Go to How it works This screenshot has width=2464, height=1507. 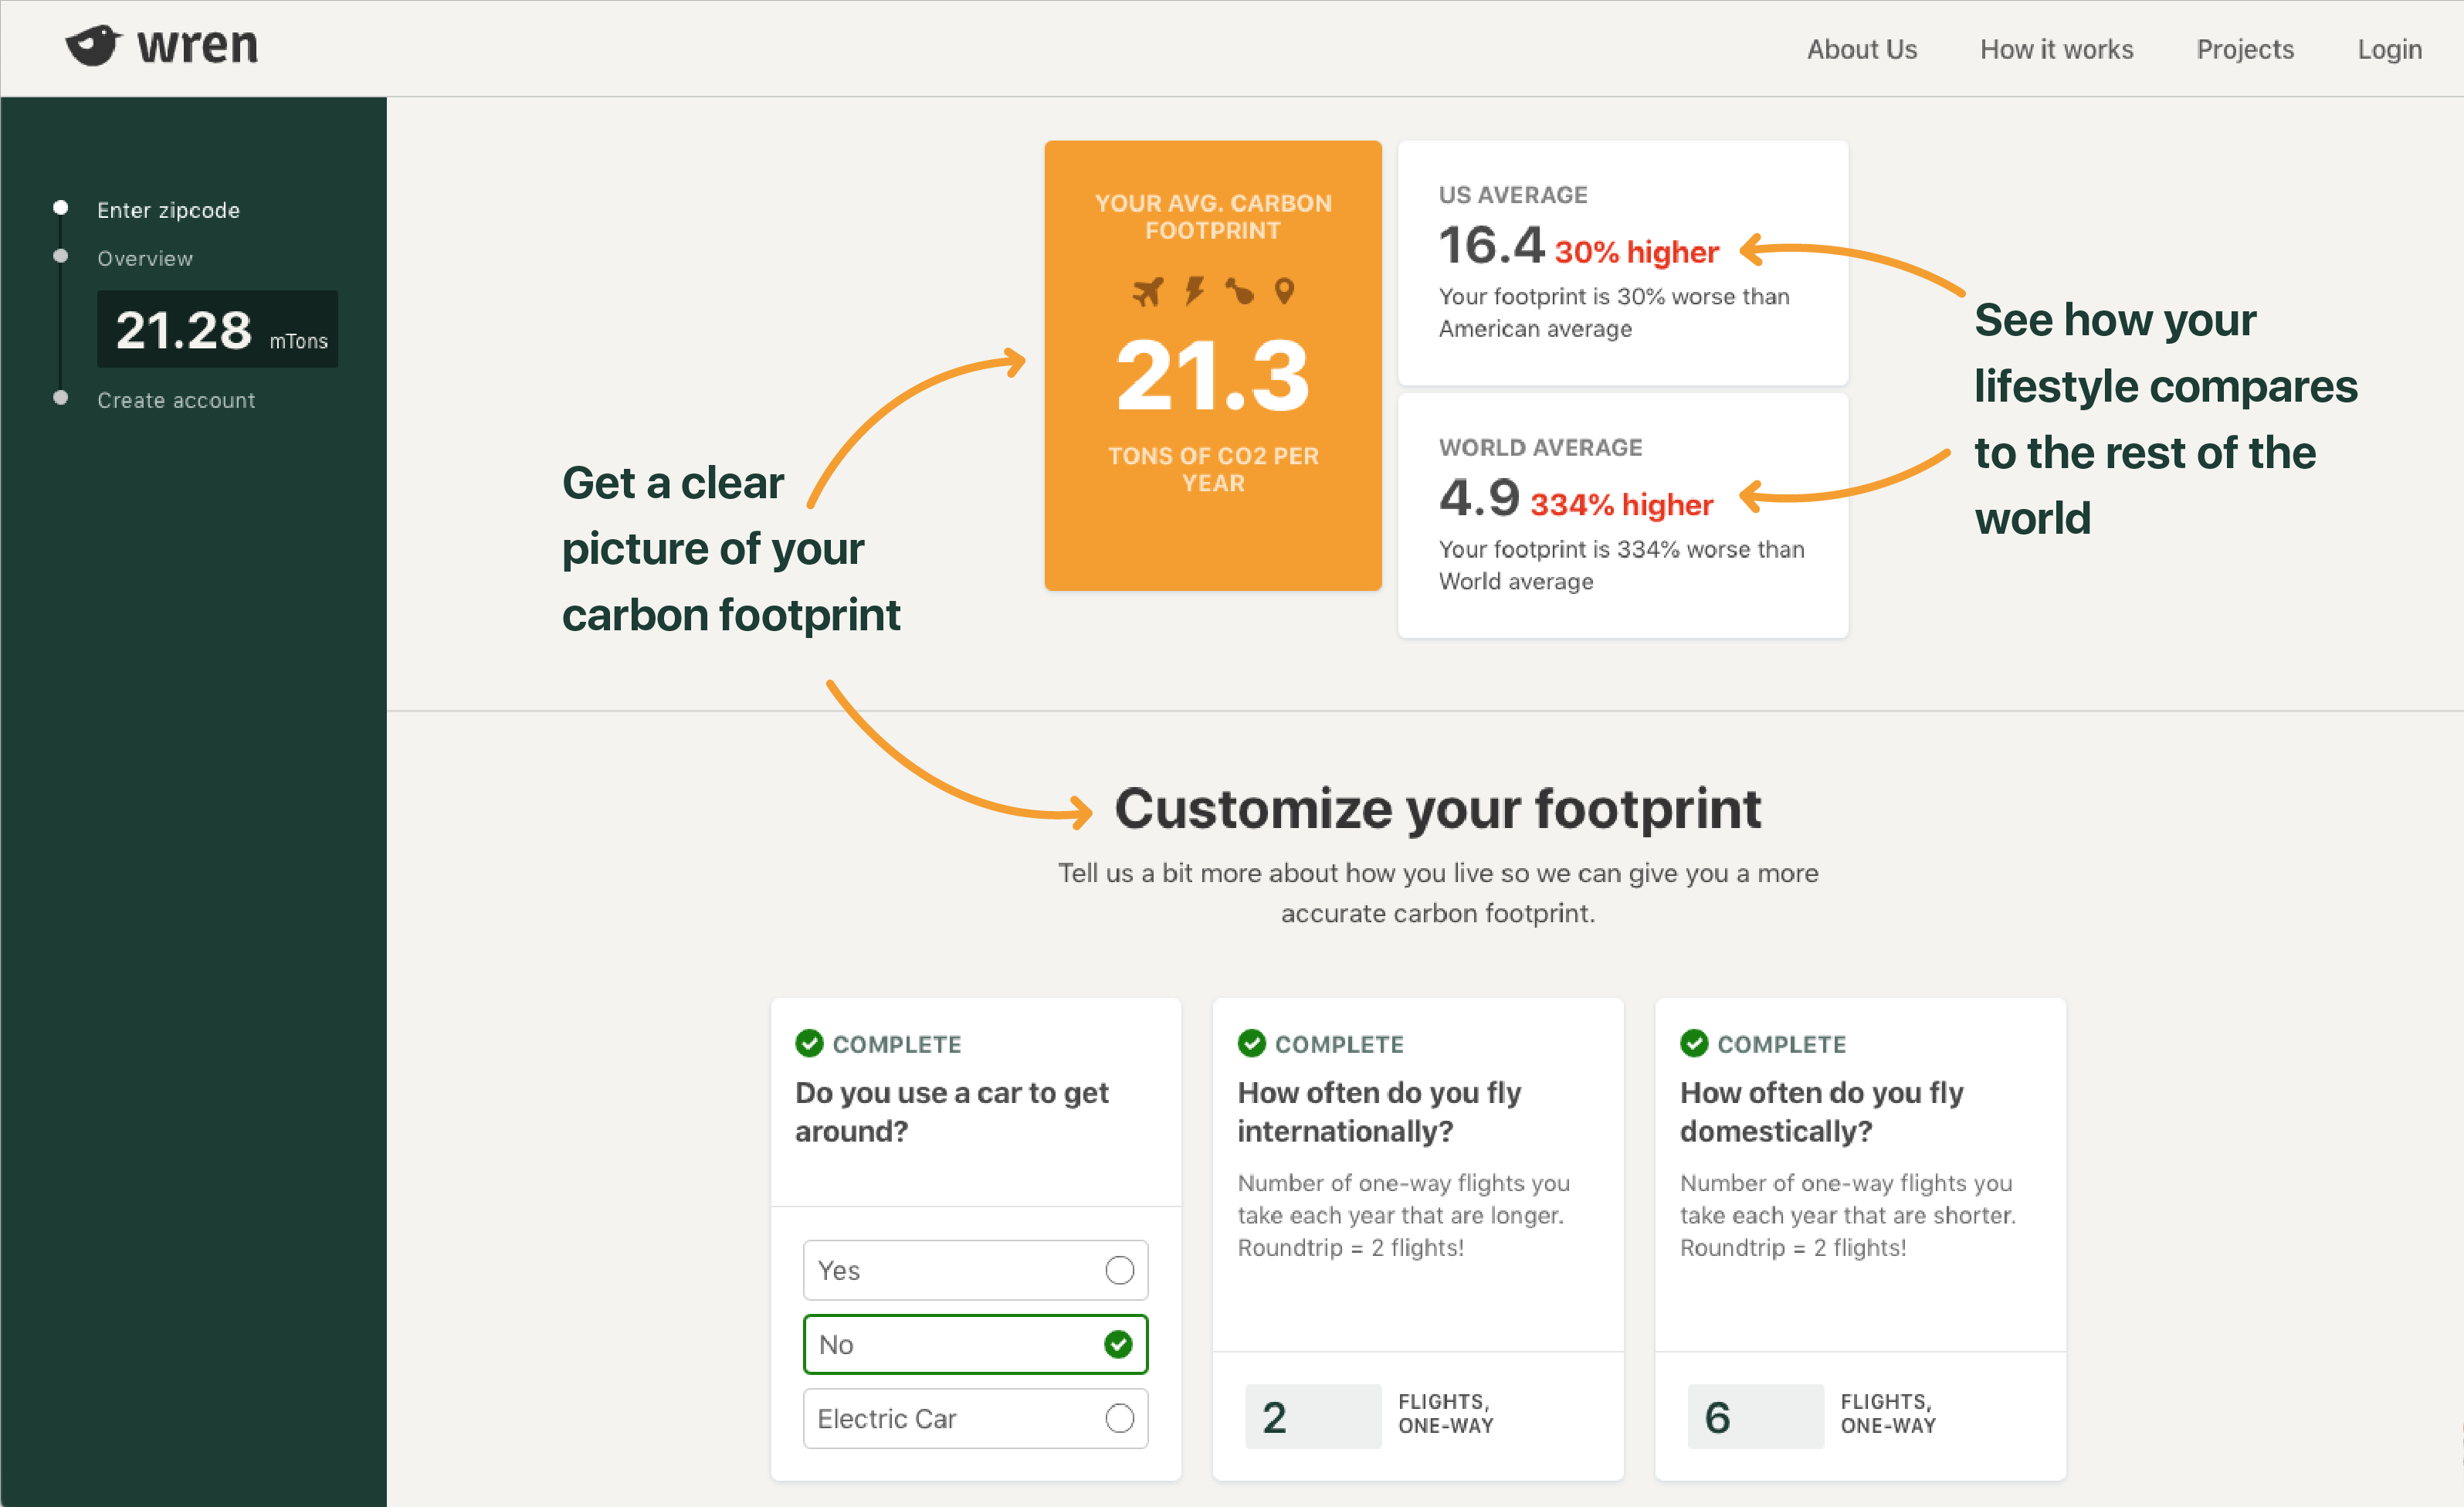pos(2056,49)
